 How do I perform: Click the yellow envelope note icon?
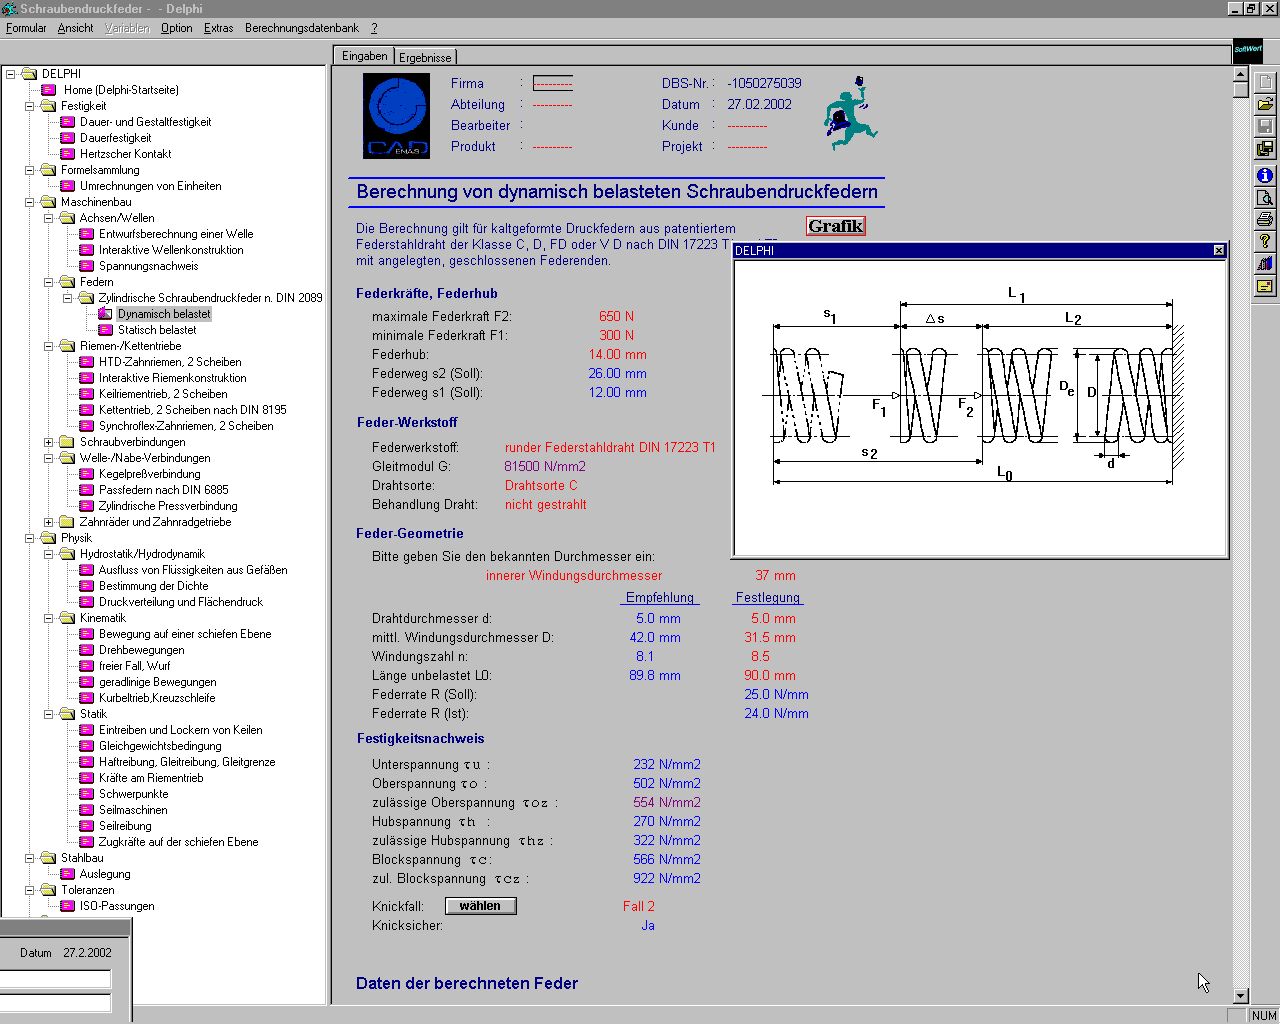click(1265, 286)
